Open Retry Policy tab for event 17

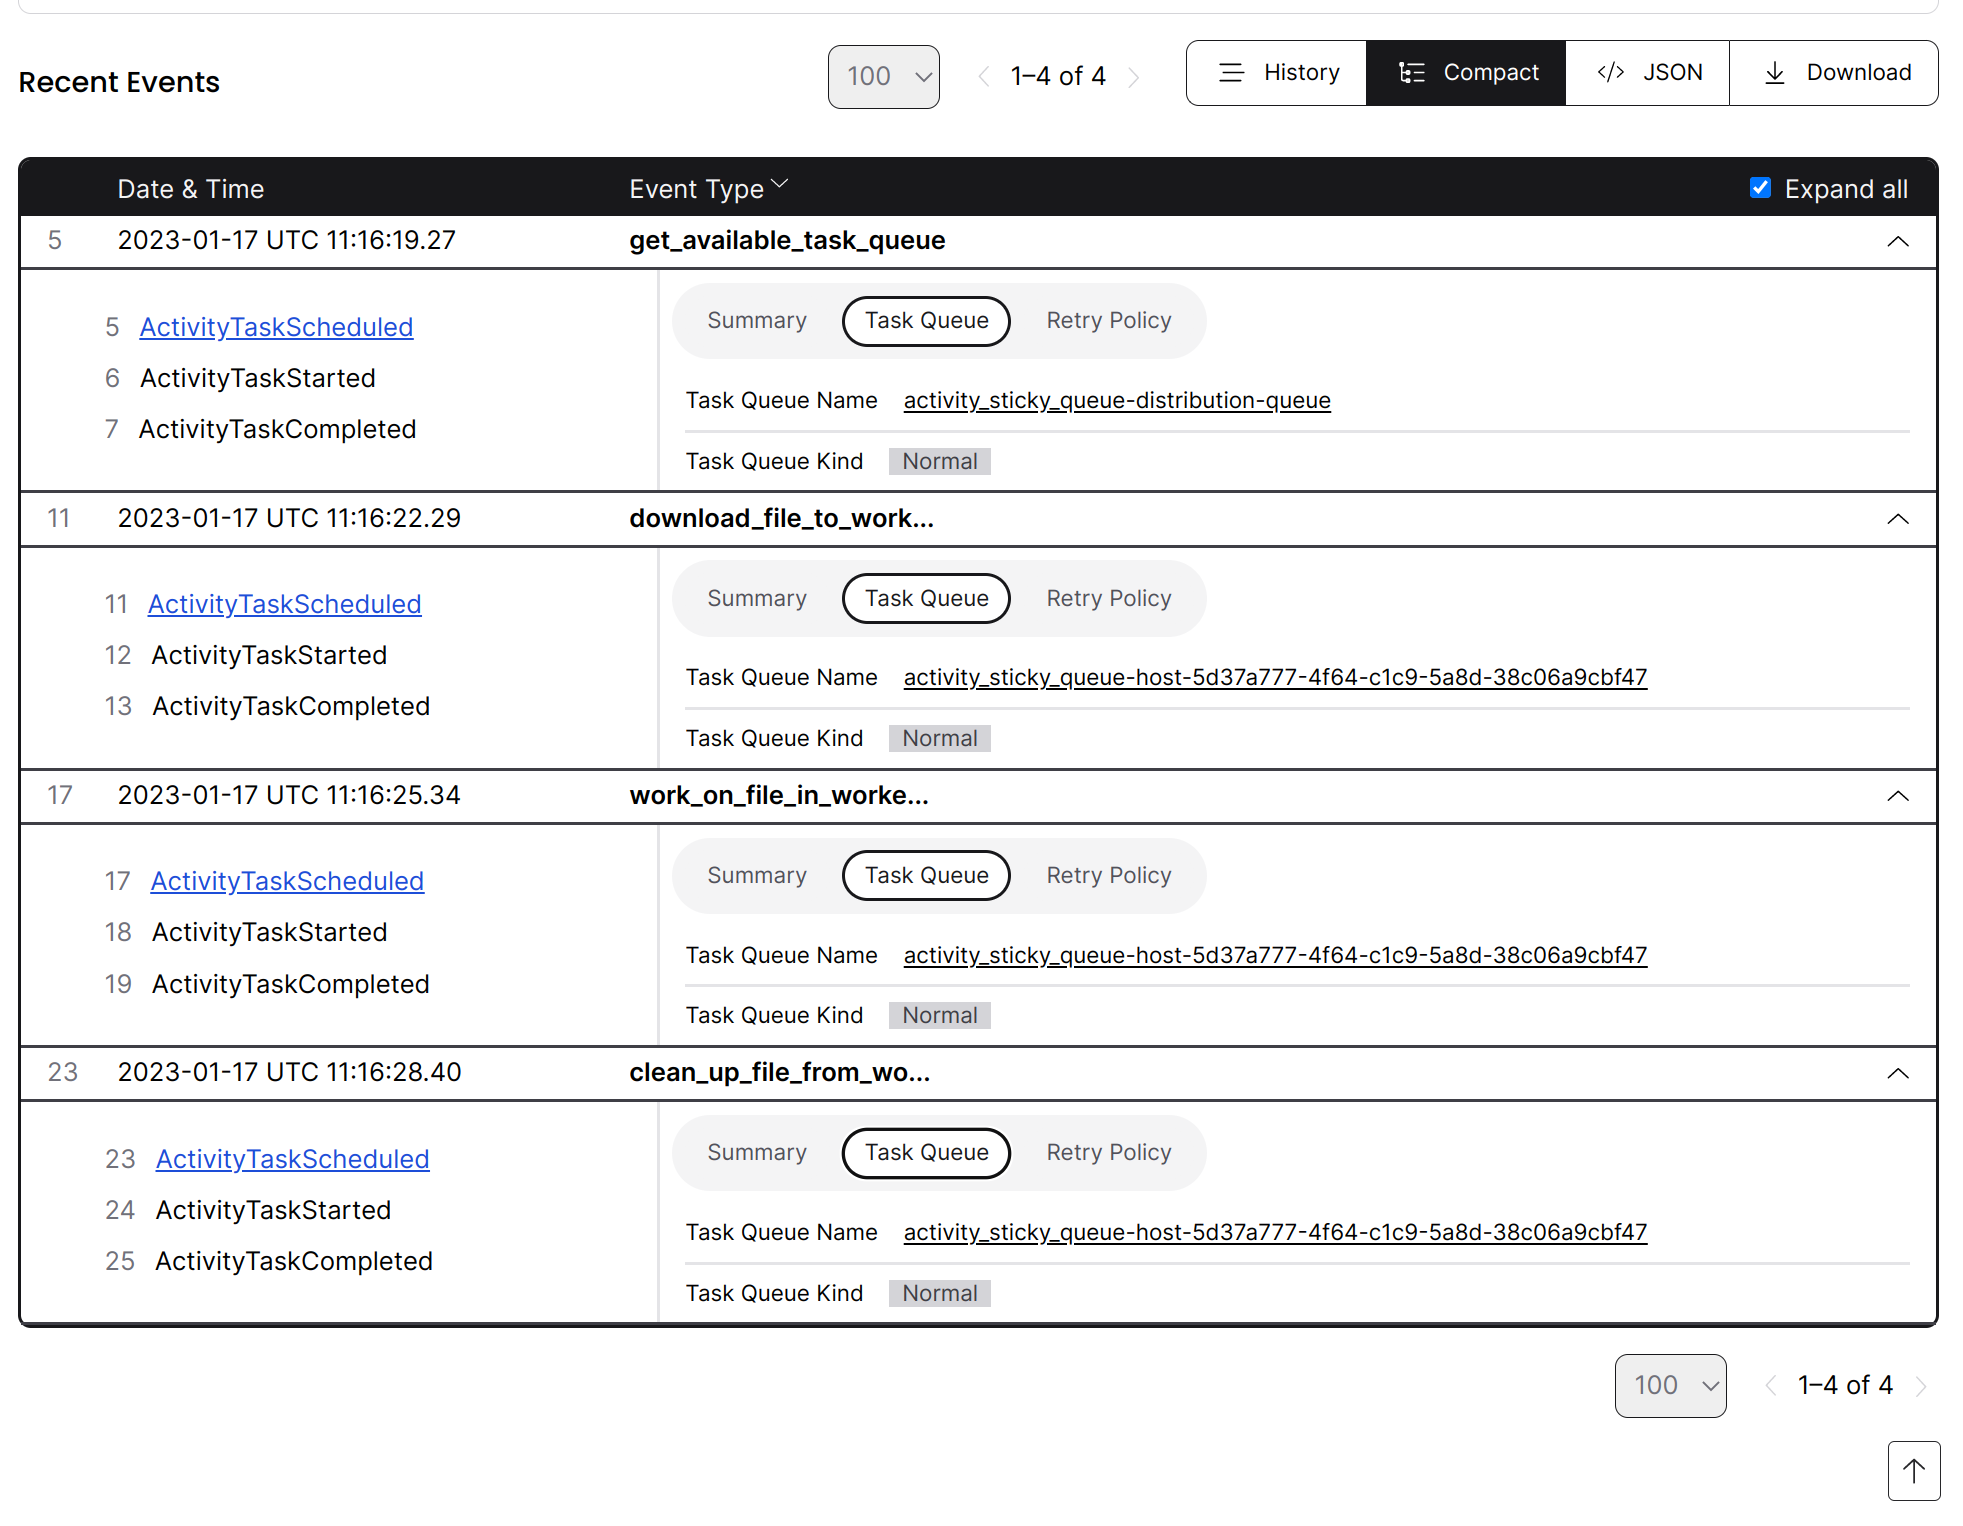1108,876
